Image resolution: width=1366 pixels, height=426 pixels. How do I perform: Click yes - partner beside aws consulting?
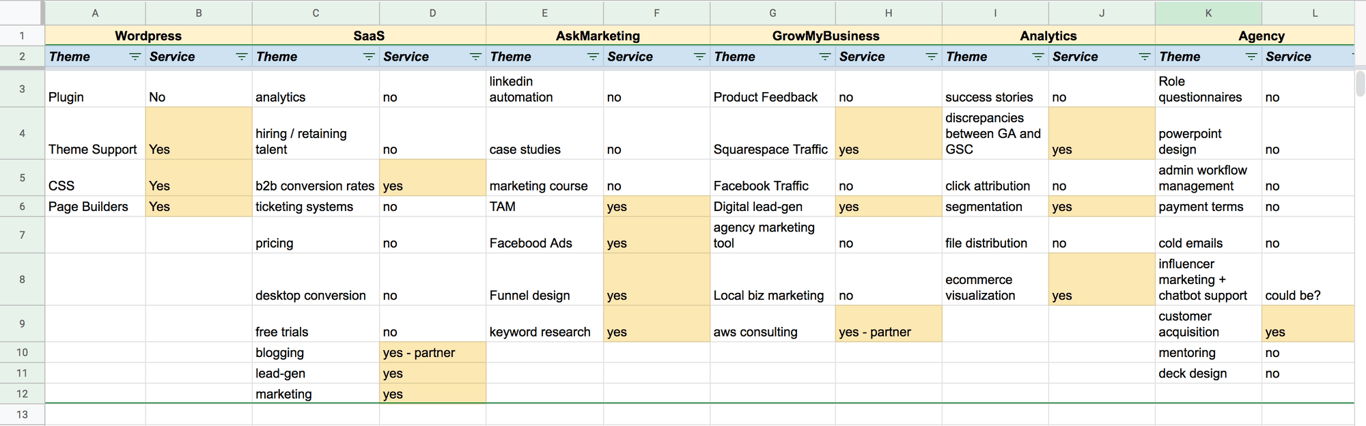click(x=889, y=324)
